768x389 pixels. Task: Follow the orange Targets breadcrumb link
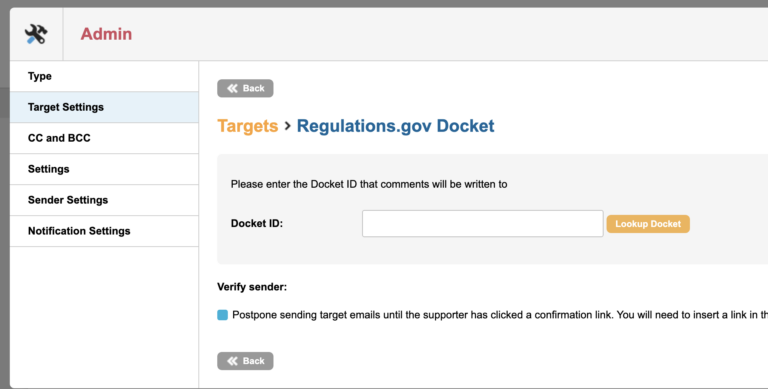(x=248, y=126)
